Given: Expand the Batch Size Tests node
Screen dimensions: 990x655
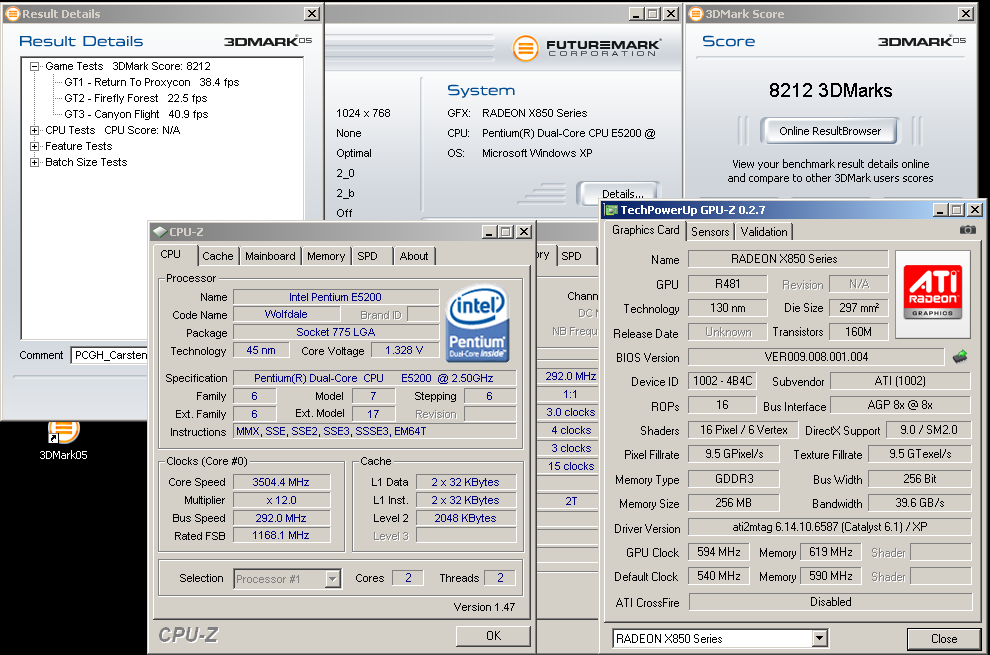Looking at the screenshot, I should pos(35,162).
